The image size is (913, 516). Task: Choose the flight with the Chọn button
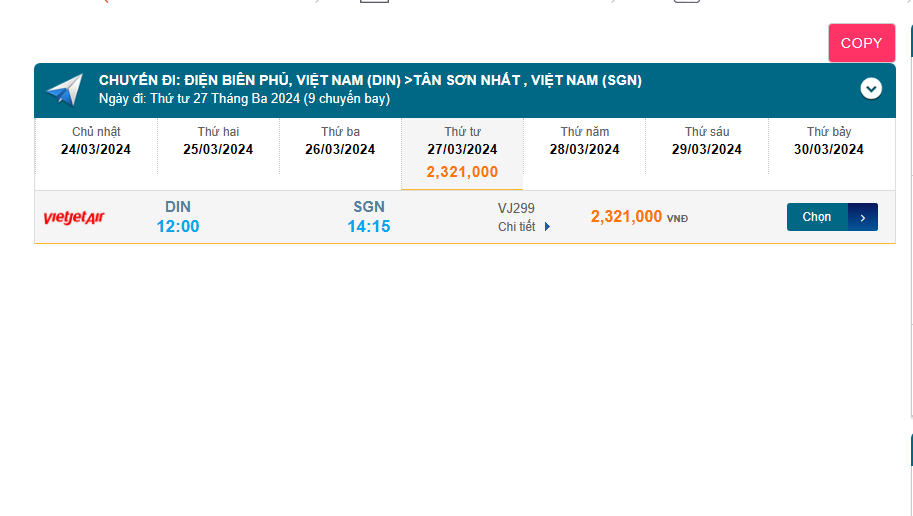click(x=817, y=217)
